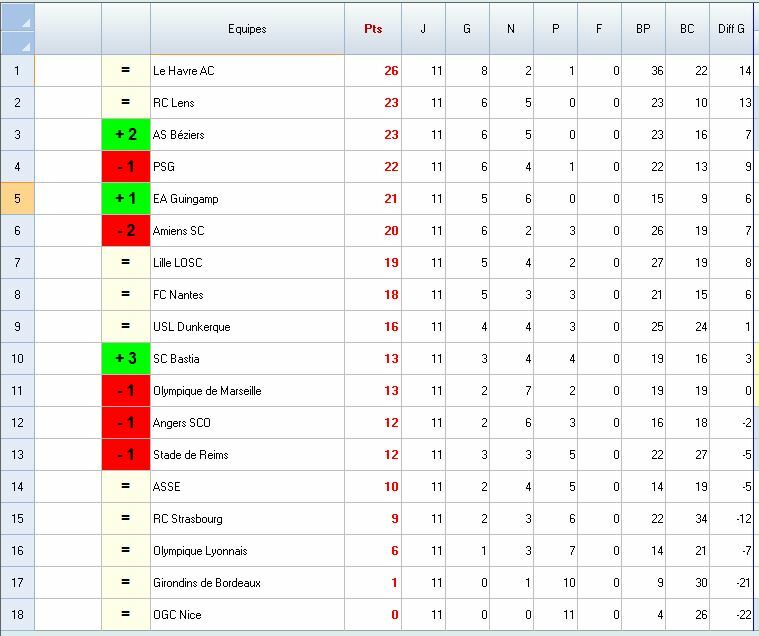Click the green +3 cell beside SC Bastia
This screenshot has width=759, height=636.
(126, 359)
